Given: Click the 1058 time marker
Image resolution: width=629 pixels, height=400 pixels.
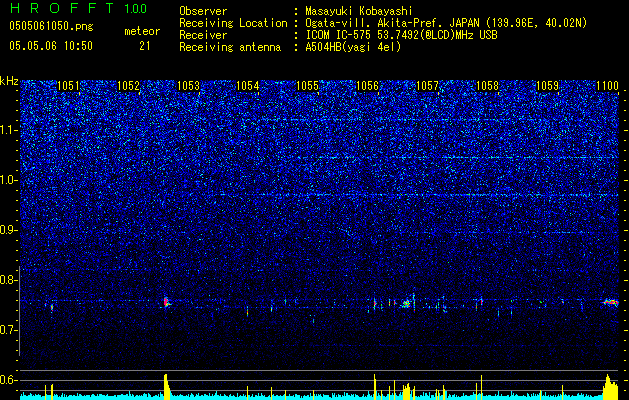Looking at the screenshot, I should [487, 86].
